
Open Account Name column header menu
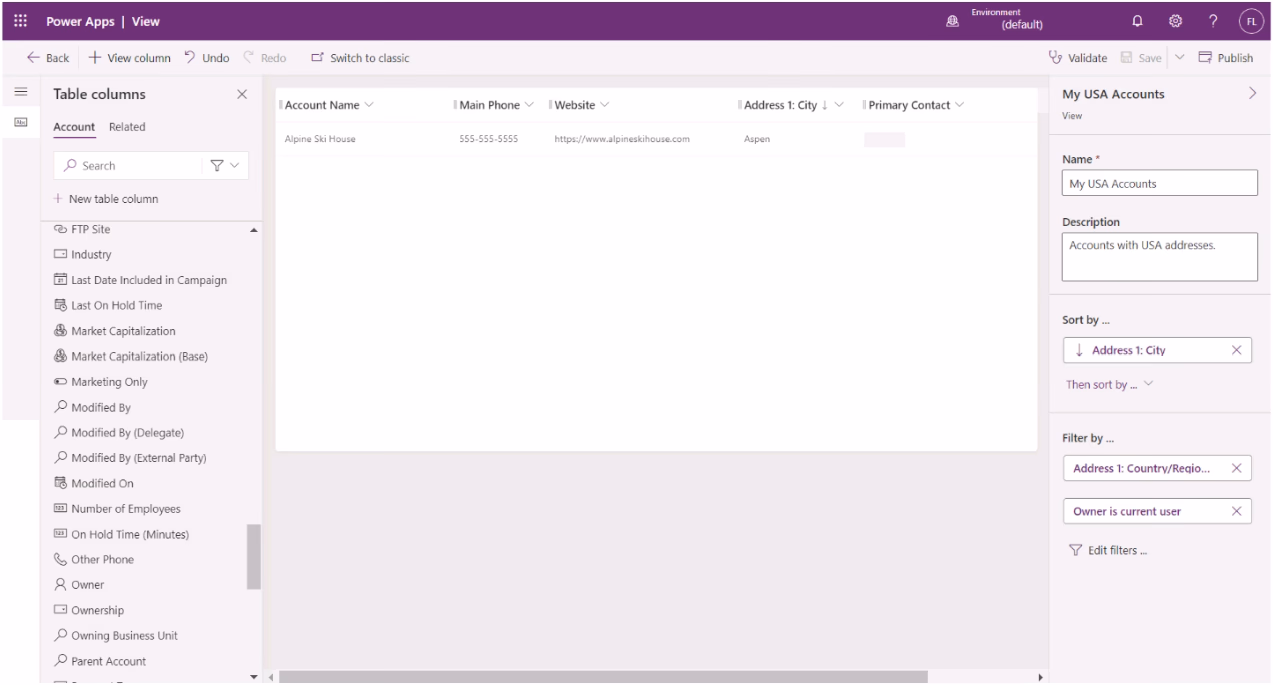(x=369, y=106)
